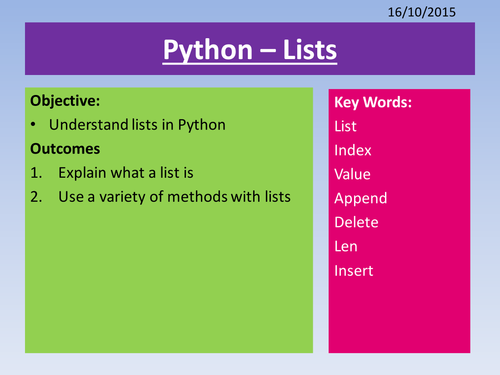Click the keyword Append
500x375 pixels.
(361, 199)
